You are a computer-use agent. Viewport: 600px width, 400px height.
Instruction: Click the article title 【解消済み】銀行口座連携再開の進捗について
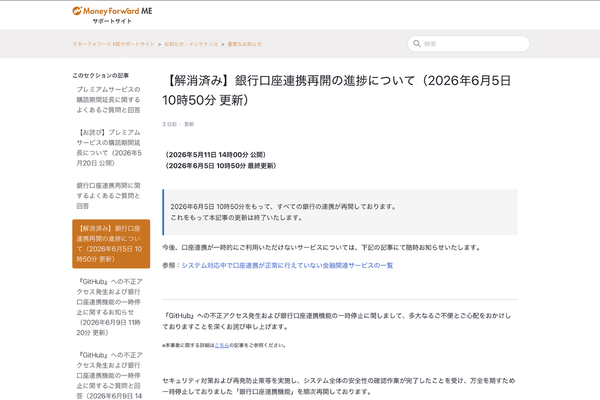pyautogui.click(x=336, y=90)
